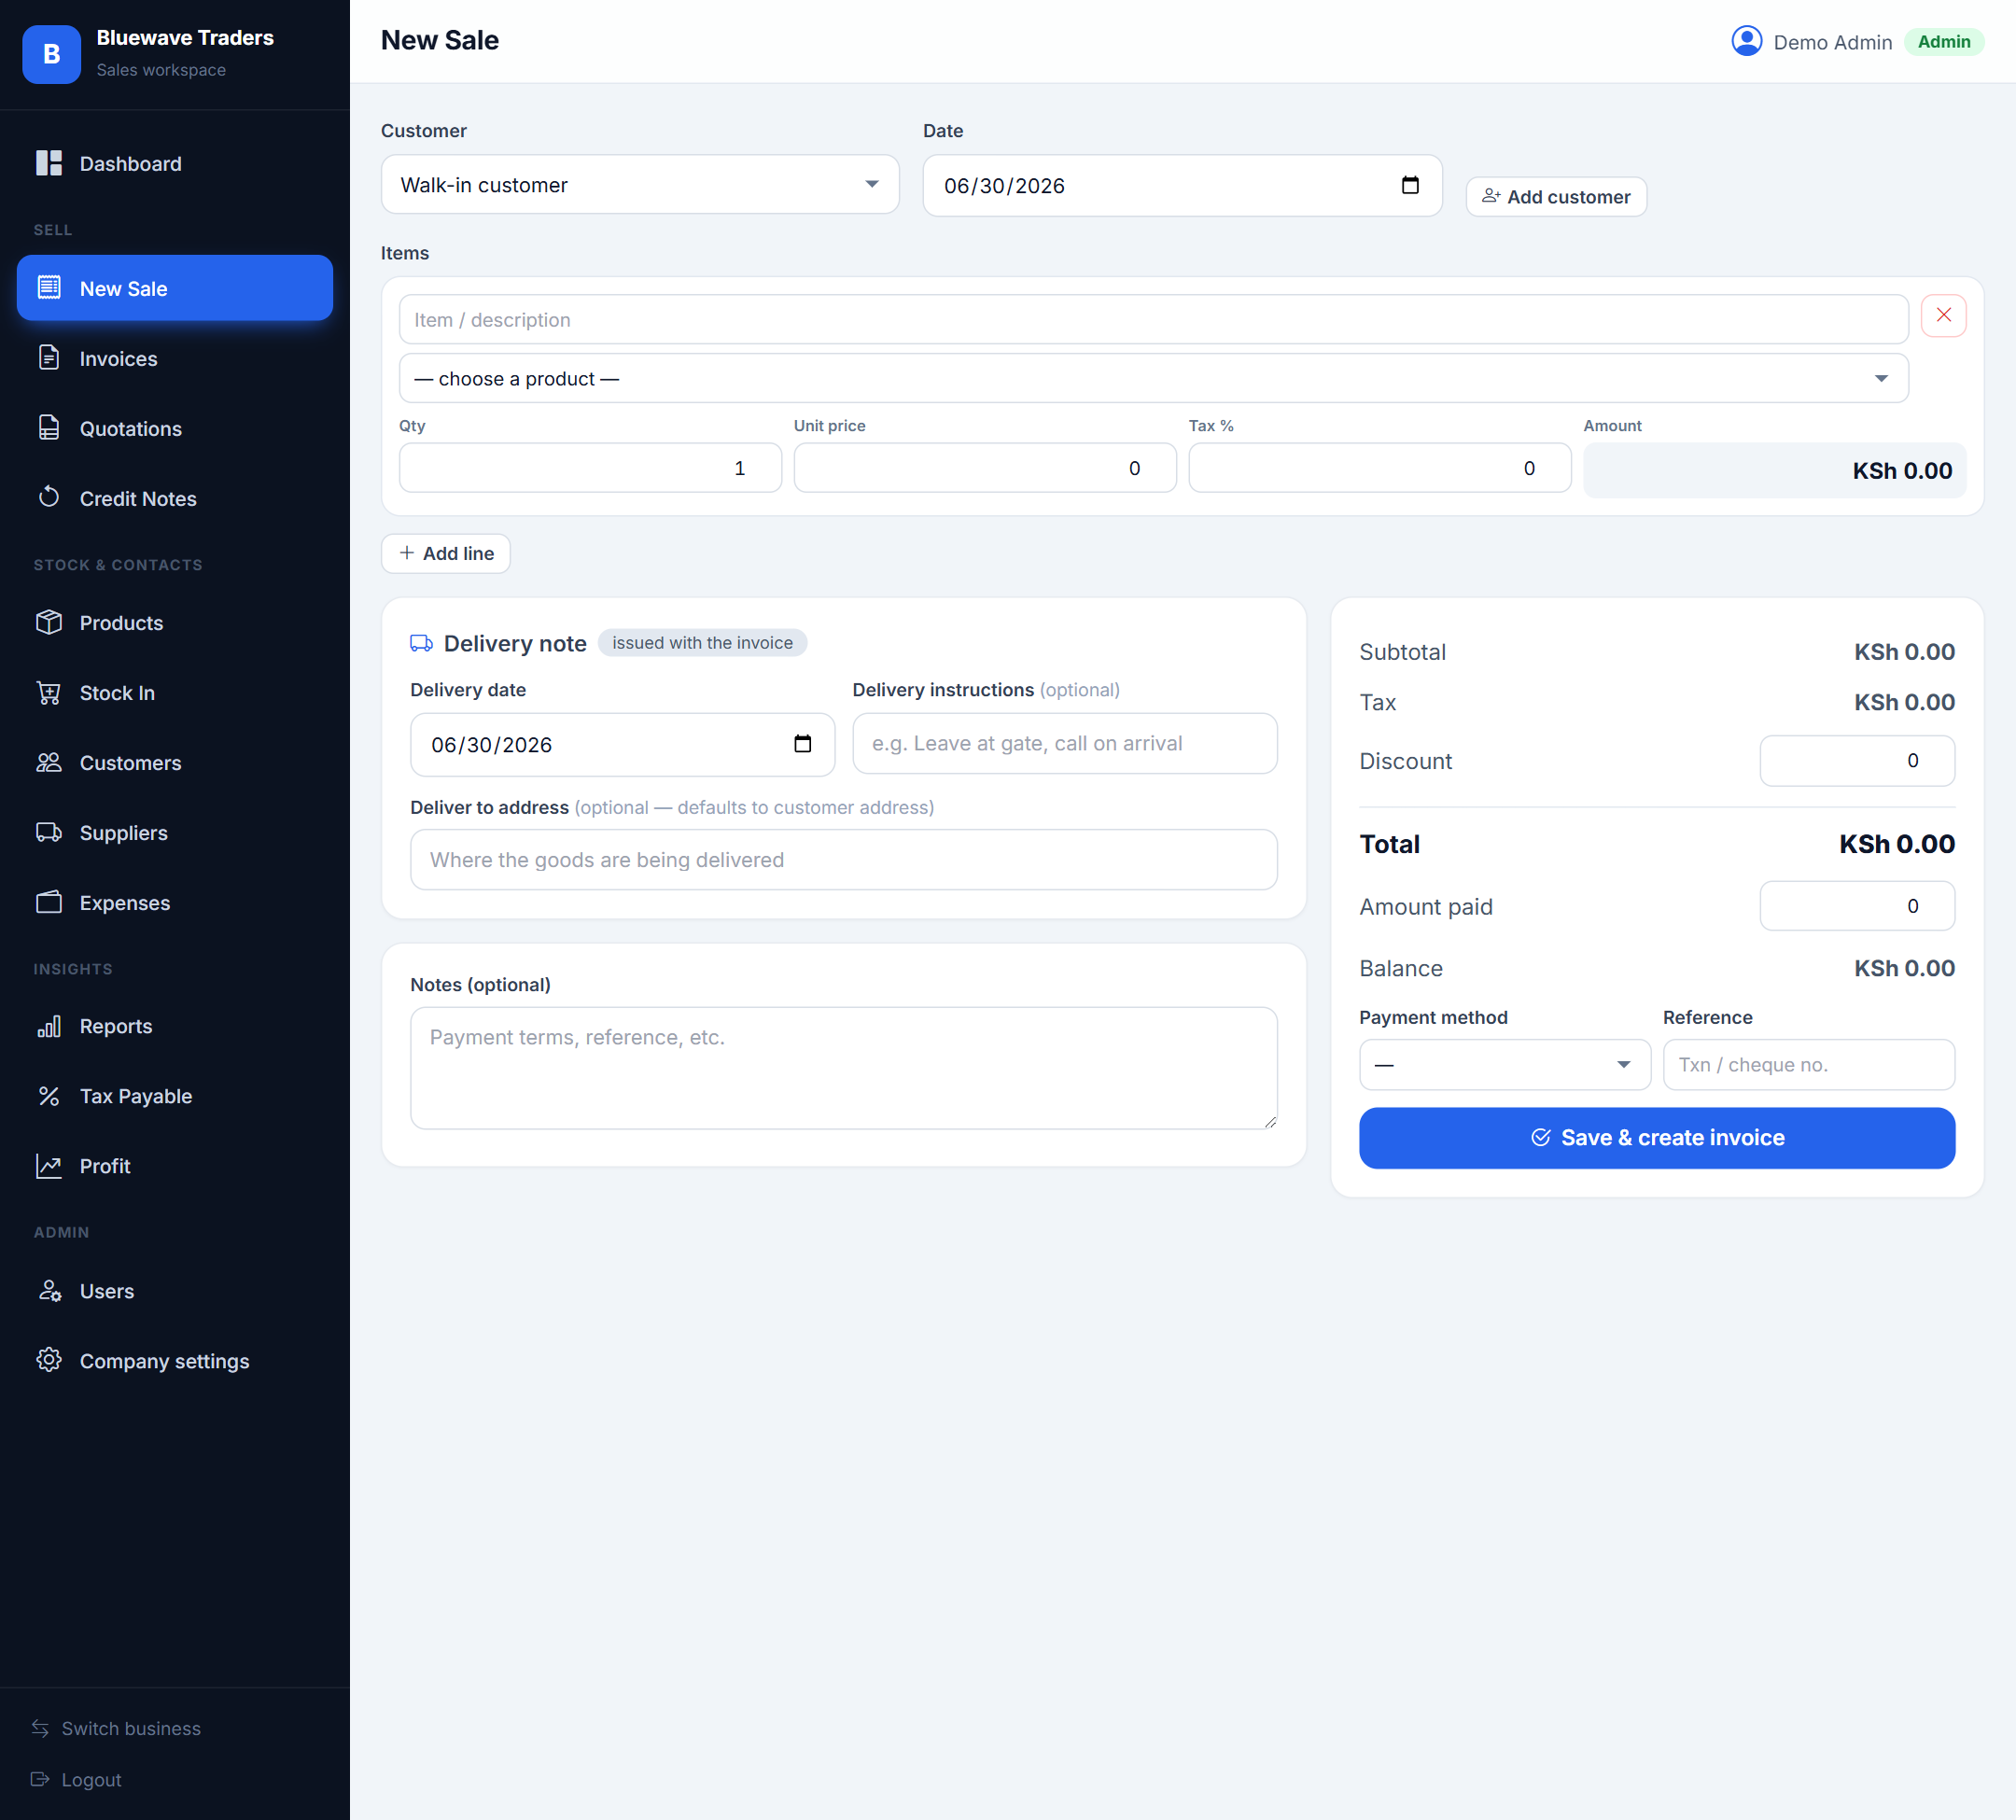Open Credit Notes page

click(175, 498)
